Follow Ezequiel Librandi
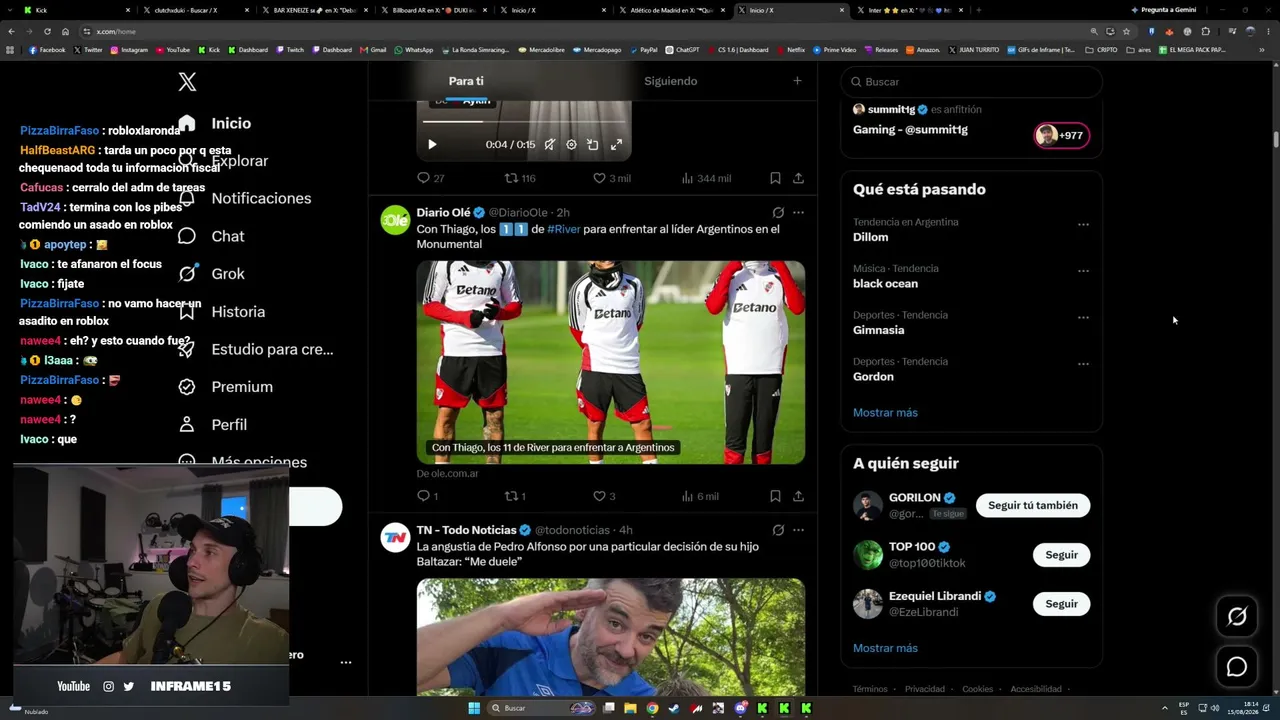The image size is (1280, 720). 1061,604
